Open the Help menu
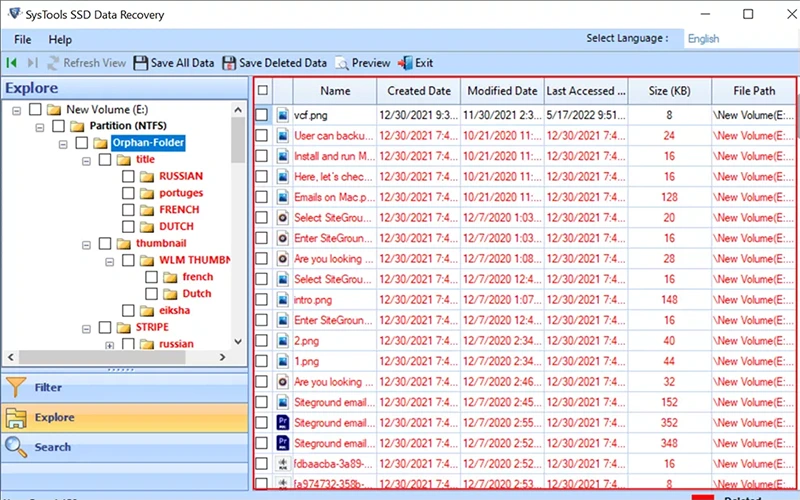The width and height of the screenshot is (800, 500). click(x=60, y=40)
